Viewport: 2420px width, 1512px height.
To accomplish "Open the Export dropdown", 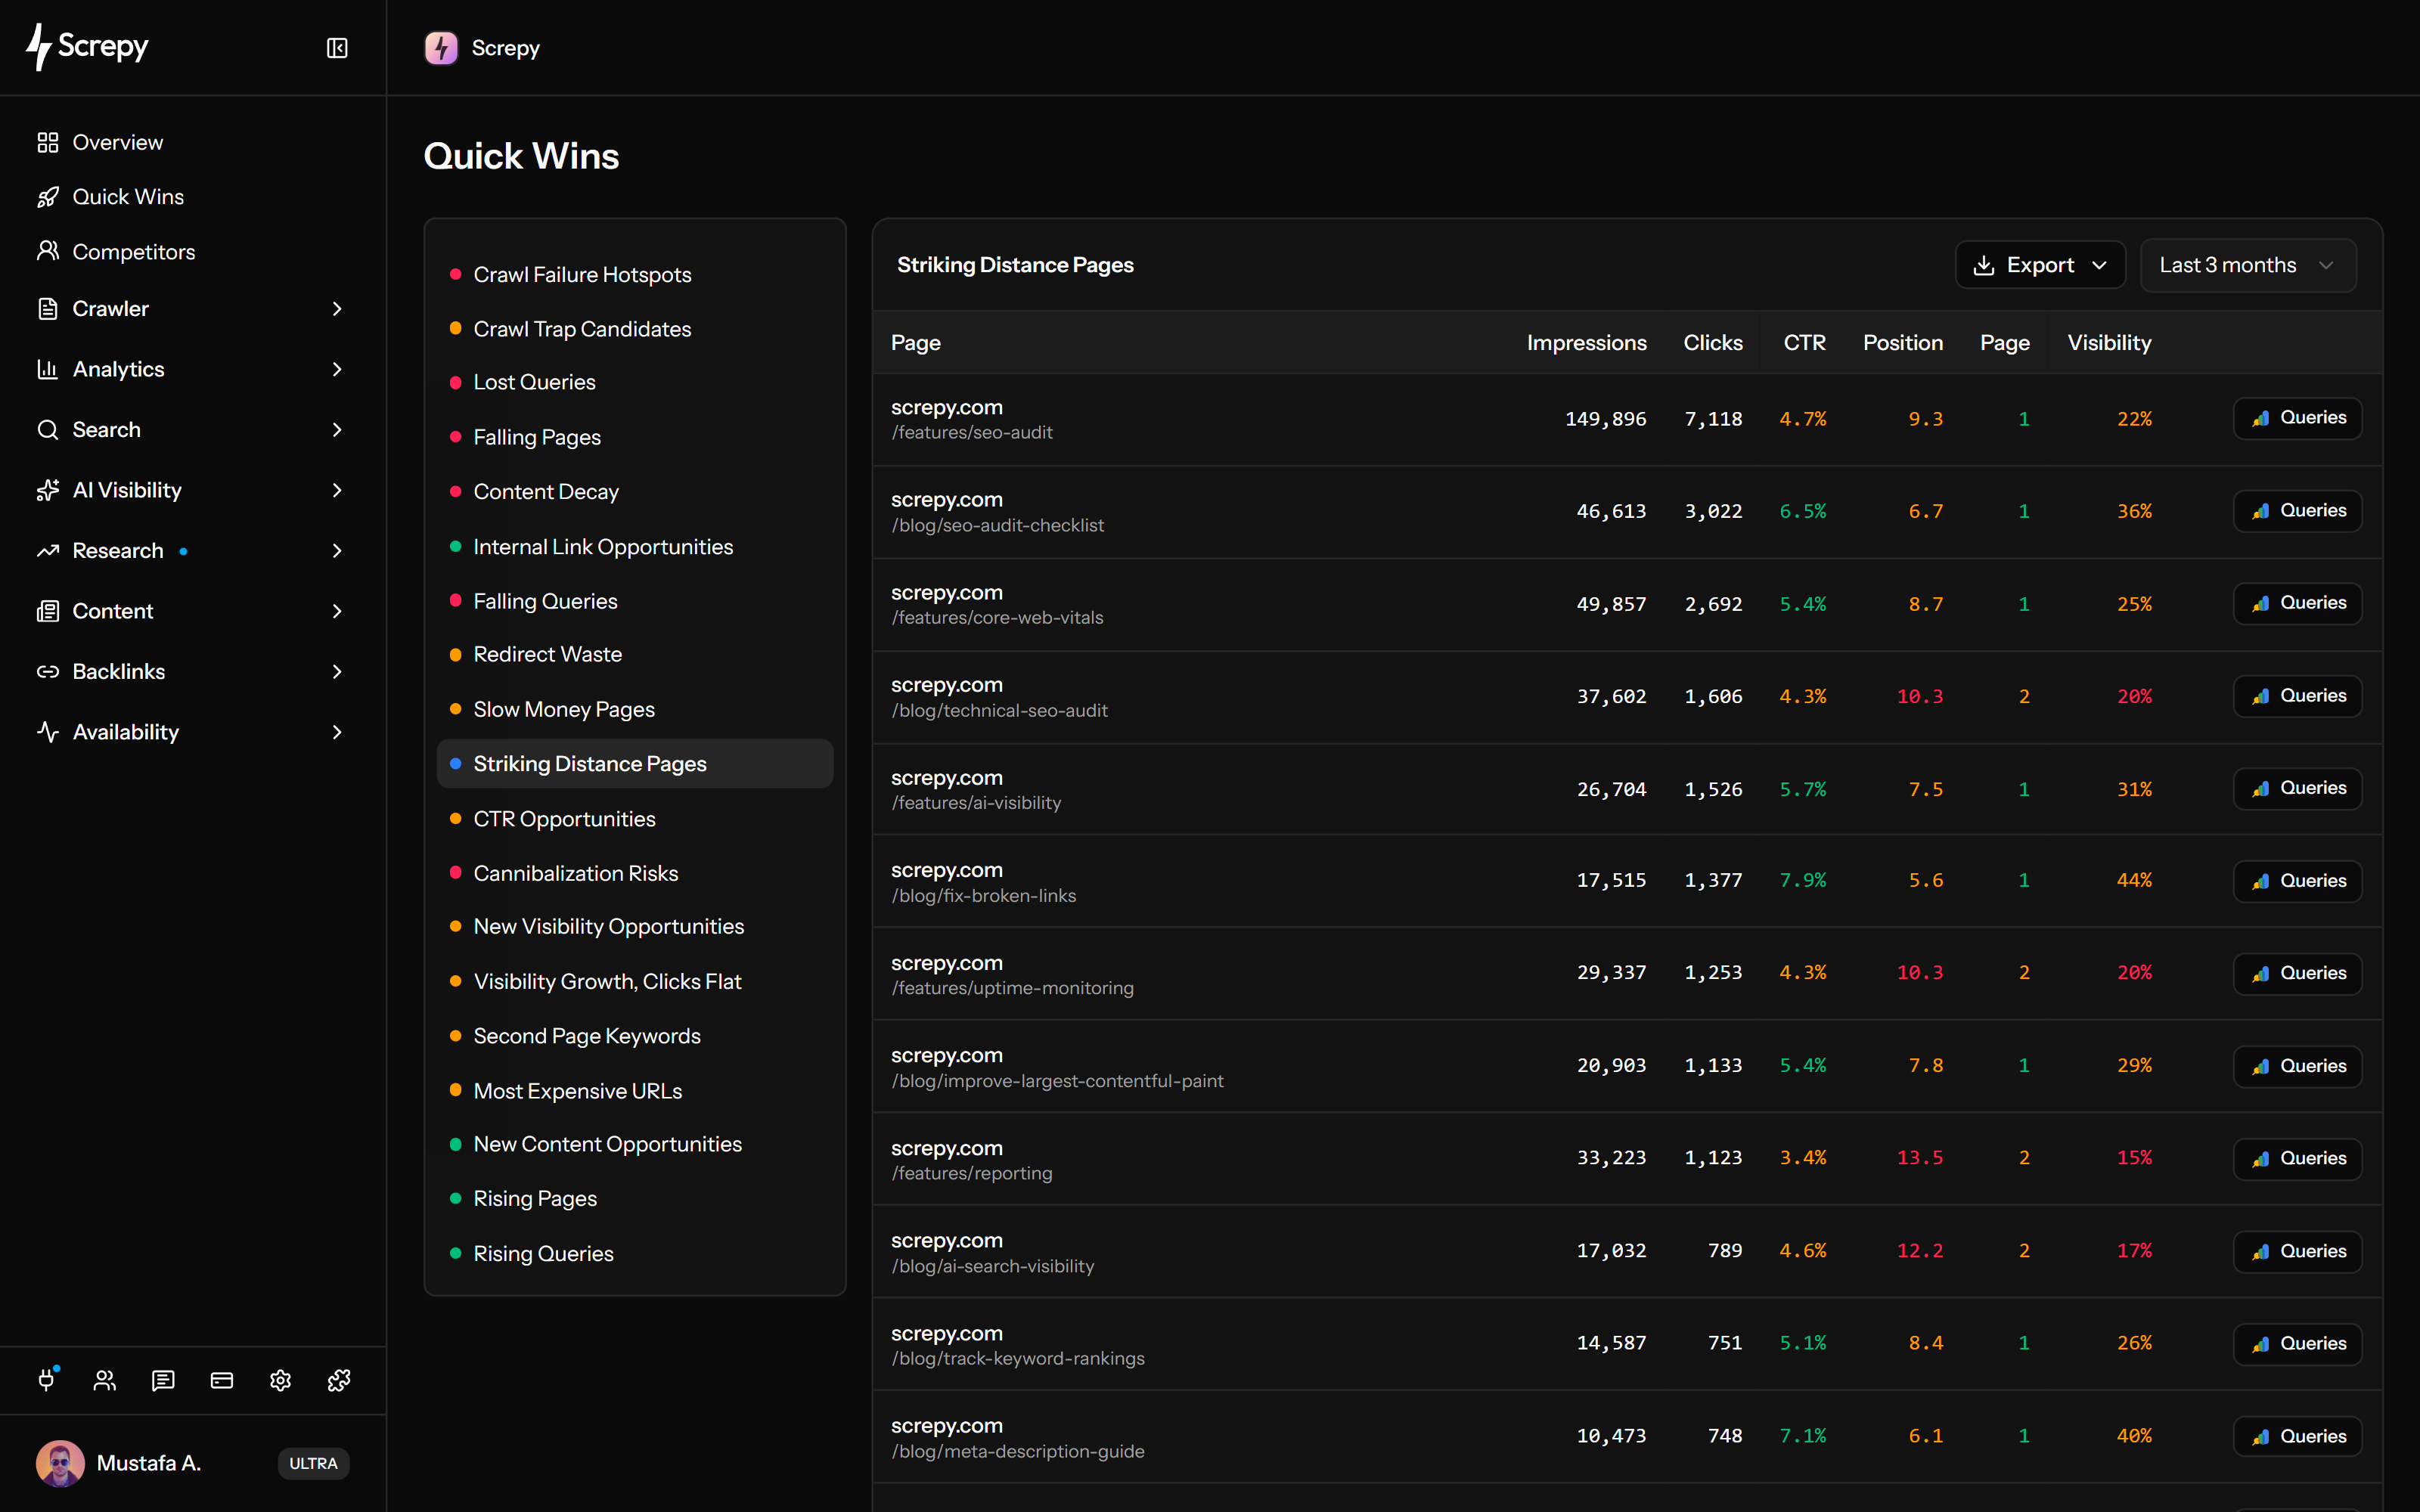I will [2040, 265].
